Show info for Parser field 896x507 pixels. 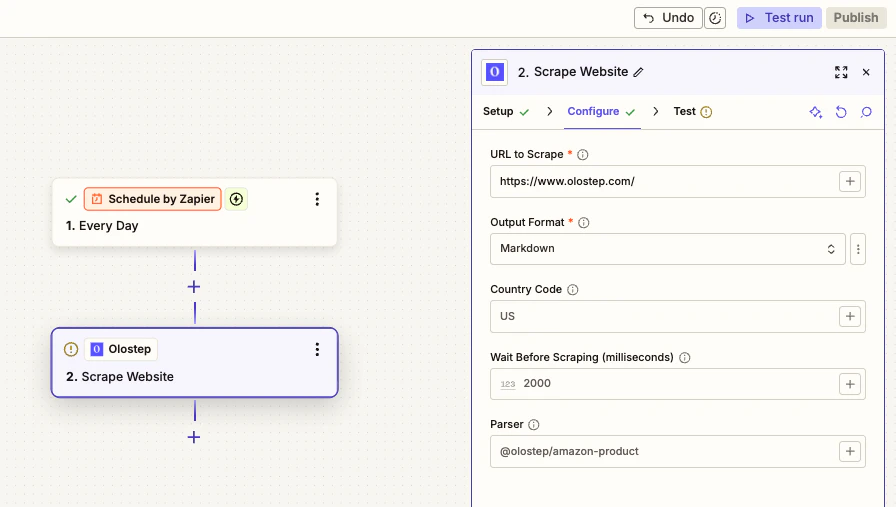(x=533, y=425)
